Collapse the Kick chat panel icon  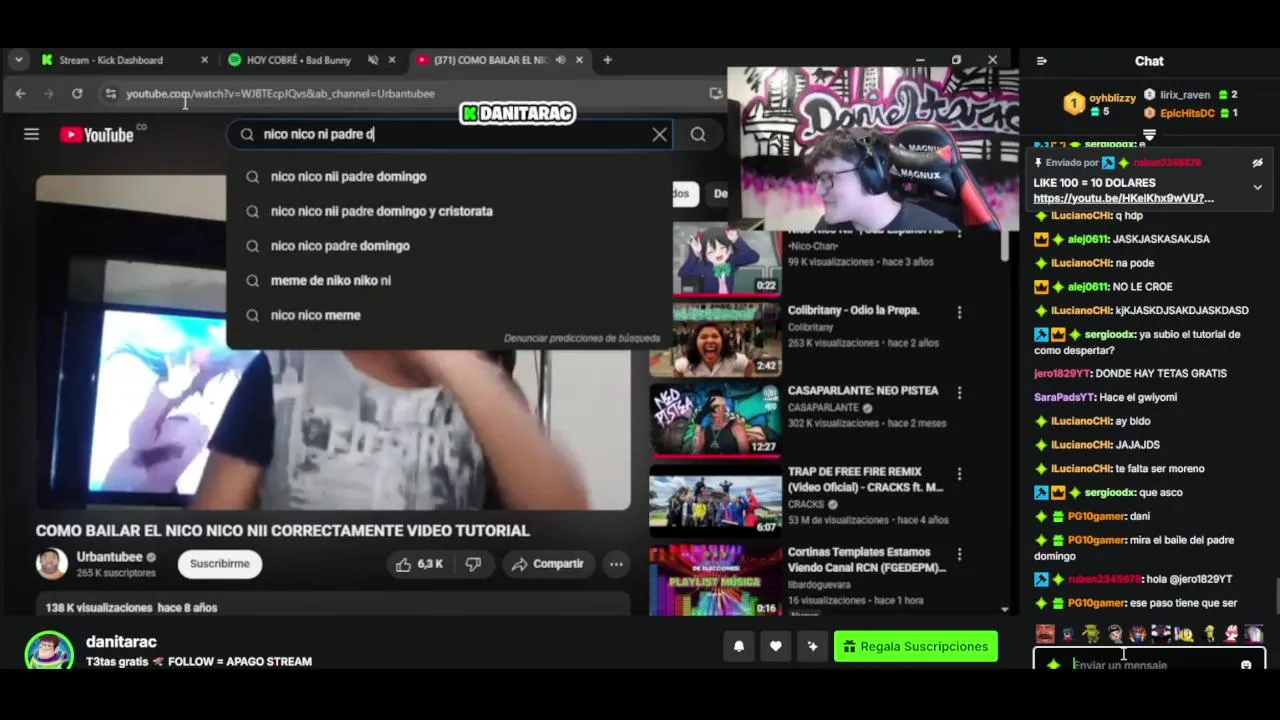click(1042, 61)
